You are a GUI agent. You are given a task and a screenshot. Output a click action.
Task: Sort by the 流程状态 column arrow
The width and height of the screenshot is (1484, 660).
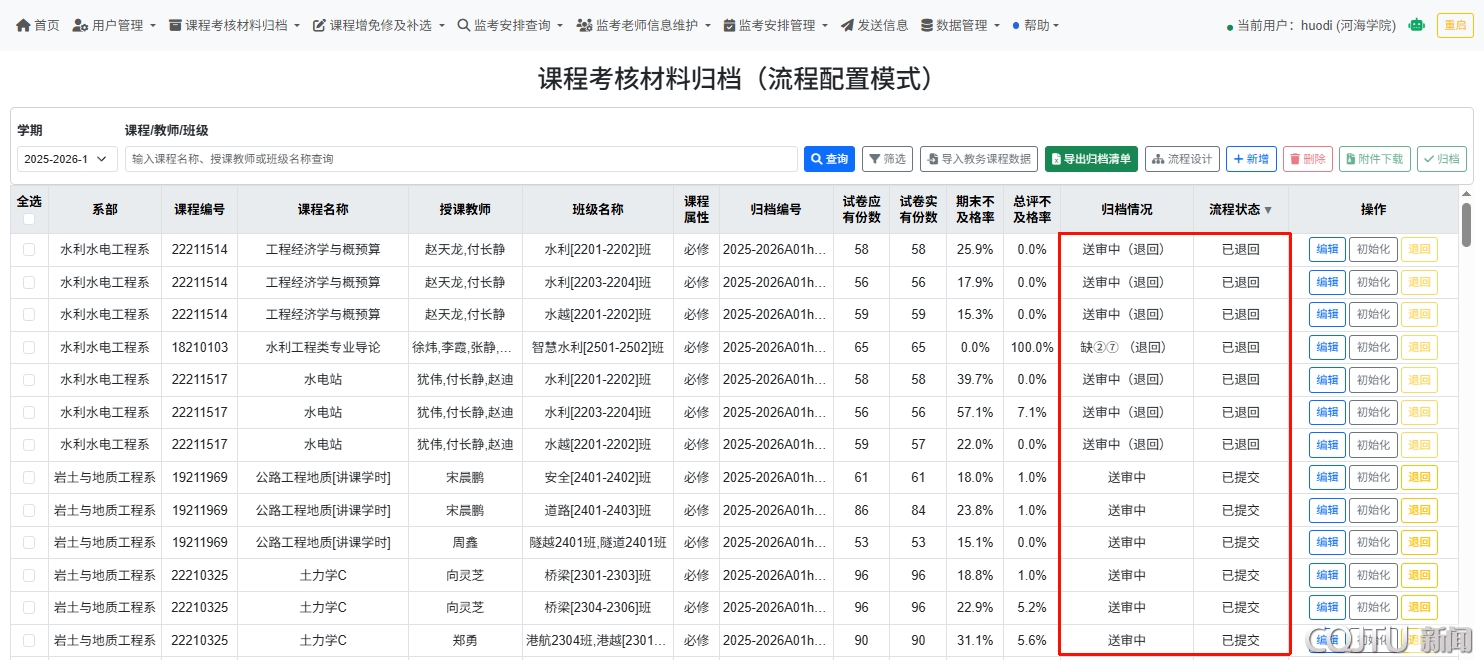1268,210
